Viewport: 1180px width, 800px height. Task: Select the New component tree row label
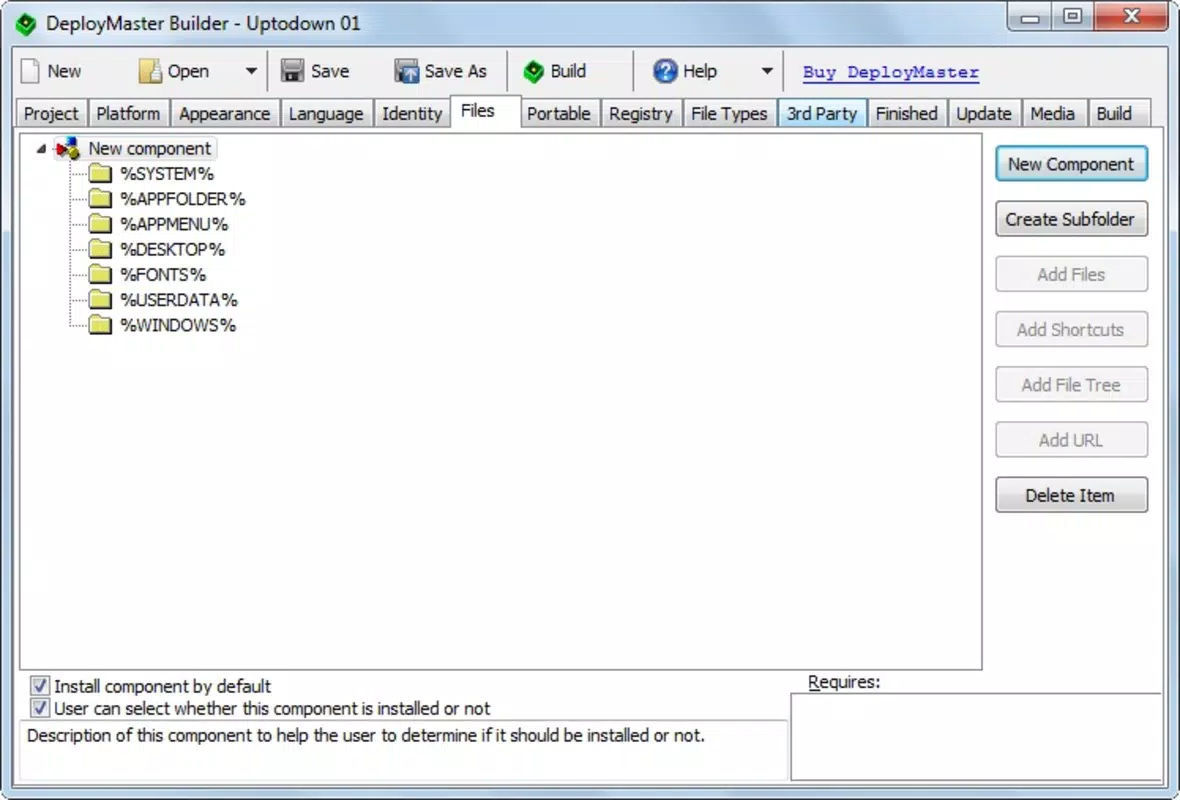point(150,148)
